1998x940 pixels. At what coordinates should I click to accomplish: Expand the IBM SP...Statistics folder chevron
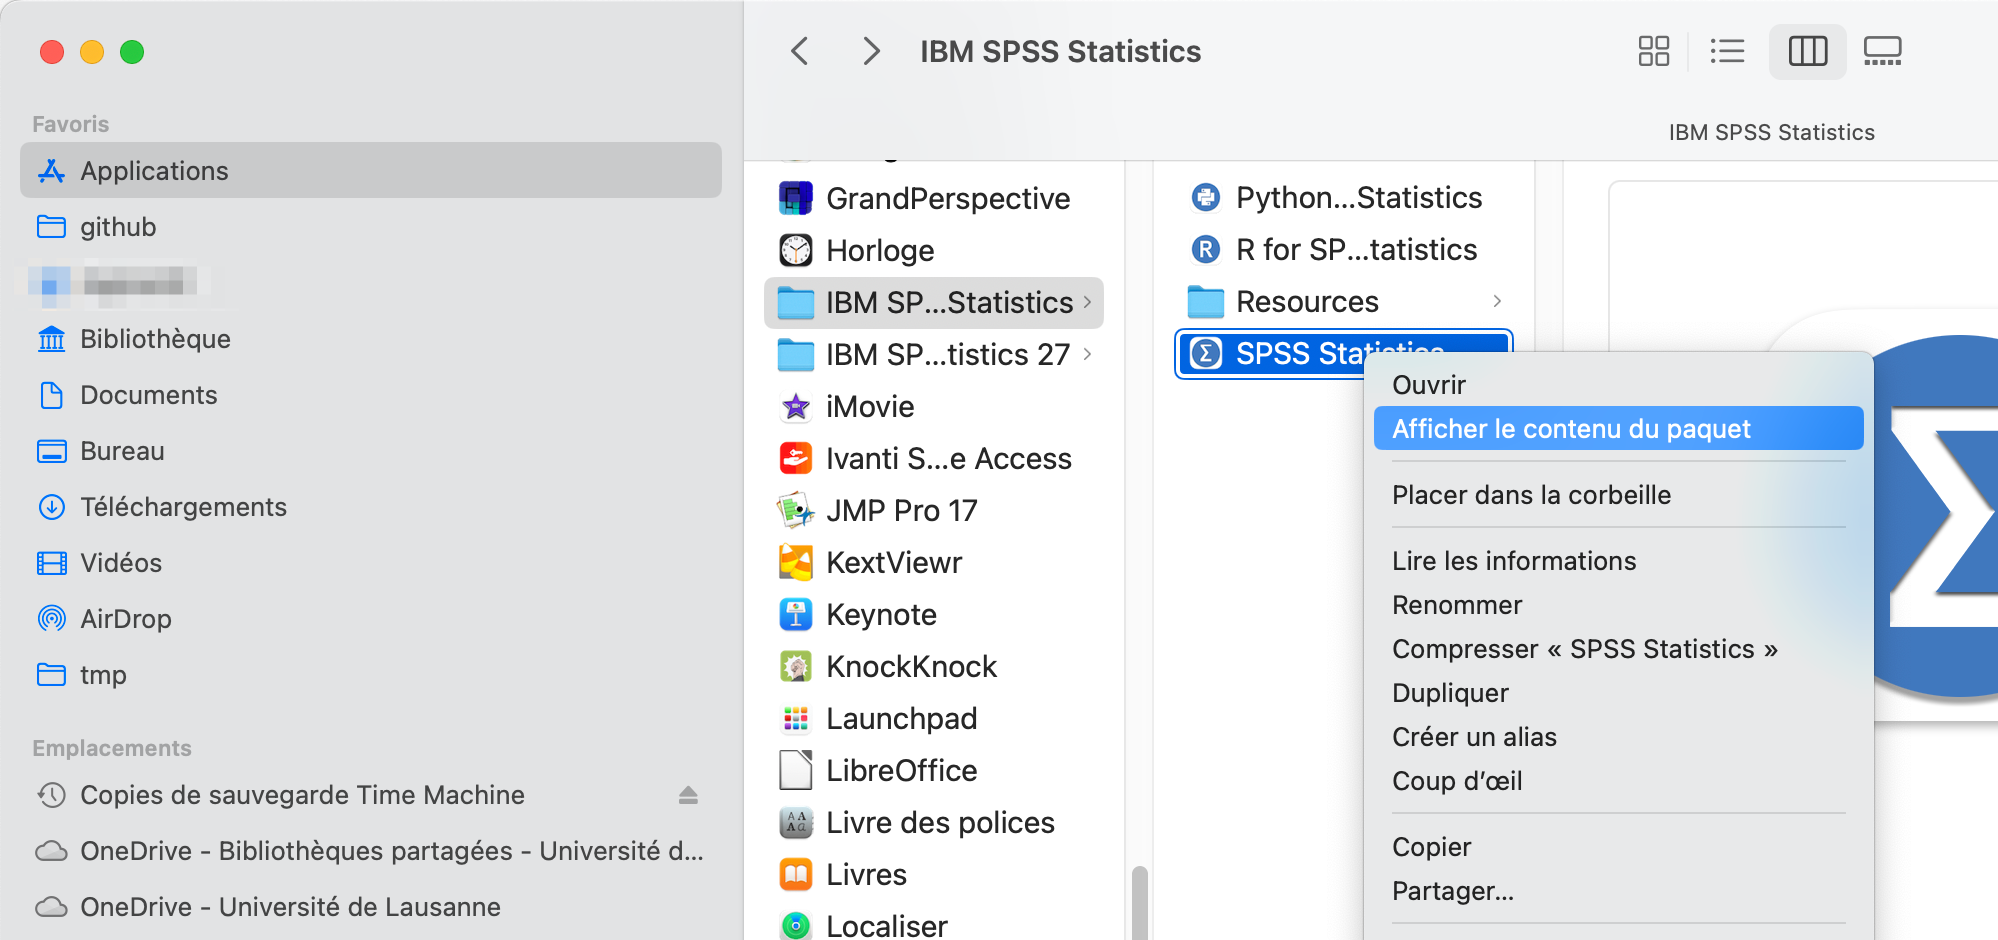pos(1087,302)
